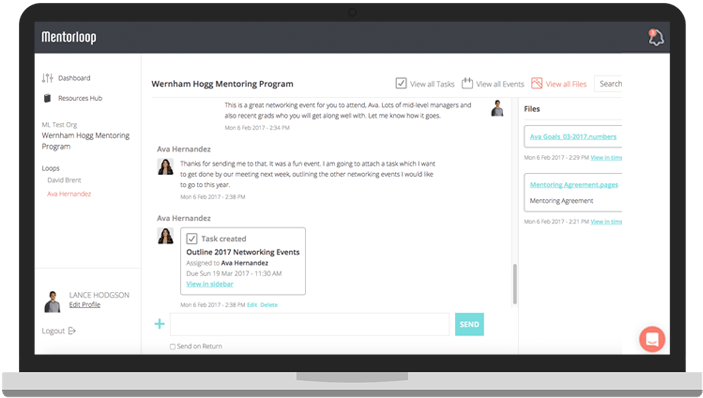Click the plus attachment icon
This screenshot has width=703, height=398.
coord(160,324)
